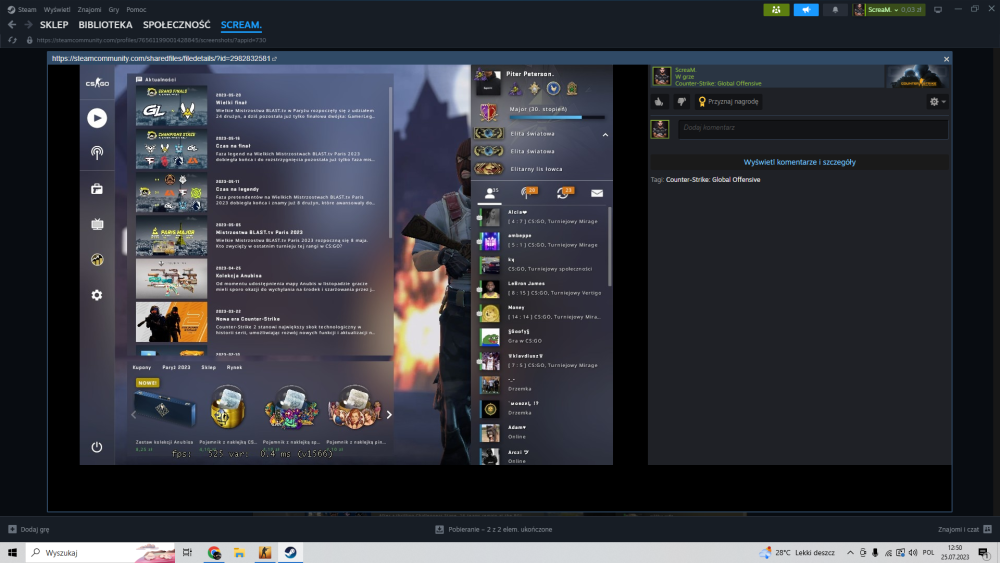Viewport: 1000px width, 563px height.
Task: Open the Gry menu
Action: [114, 10]
